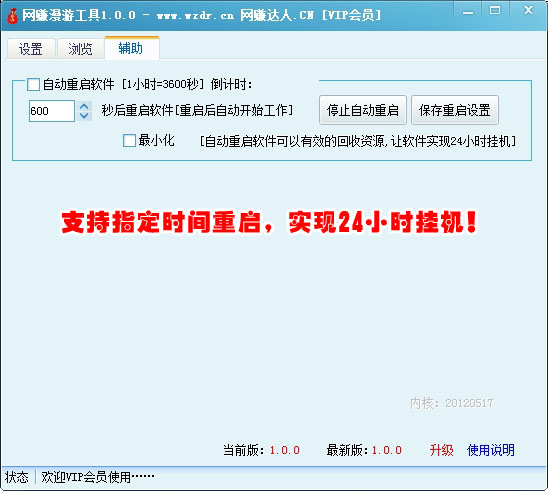548x491 pixels.
Task: Tick the 最小化 checkbox
Action: coord(129,140)
